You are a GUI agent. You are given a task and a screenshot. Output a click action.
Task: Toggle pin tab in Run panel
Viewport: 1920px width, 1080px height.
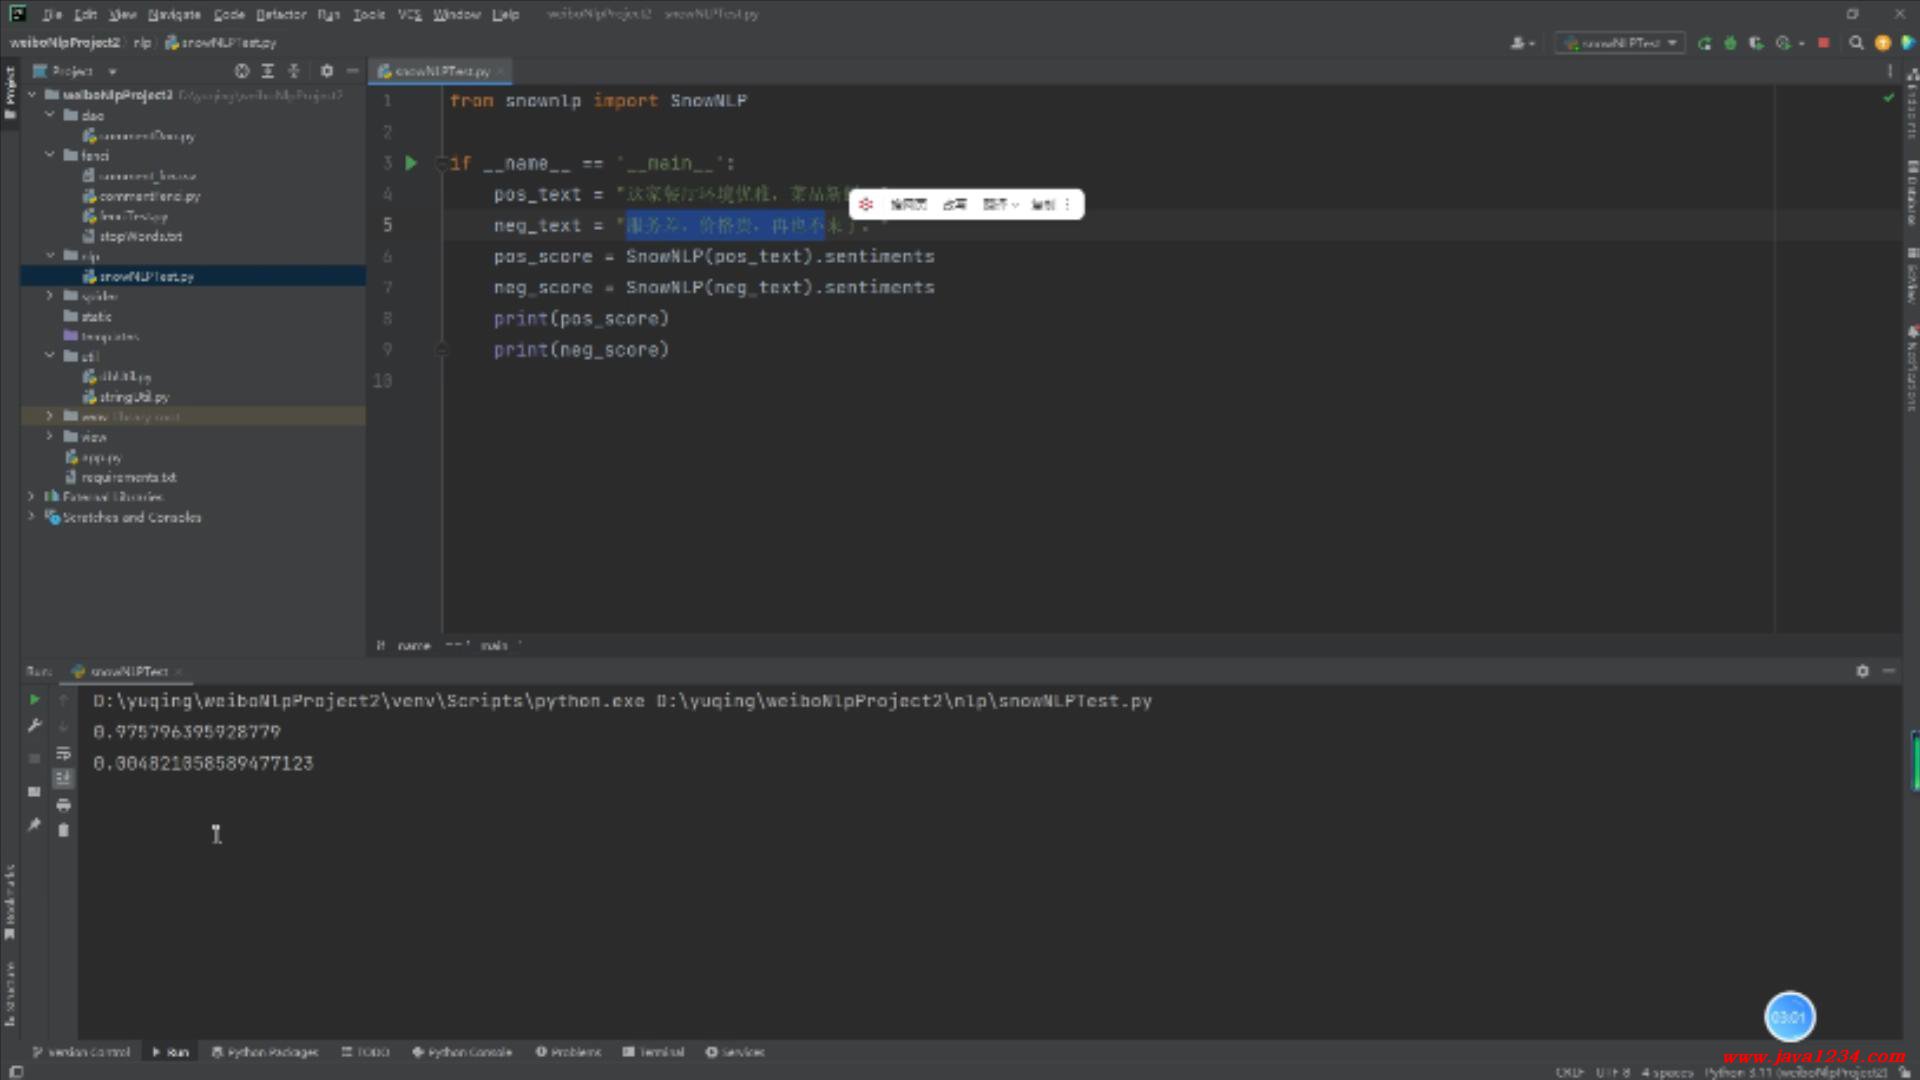point(34,825)
